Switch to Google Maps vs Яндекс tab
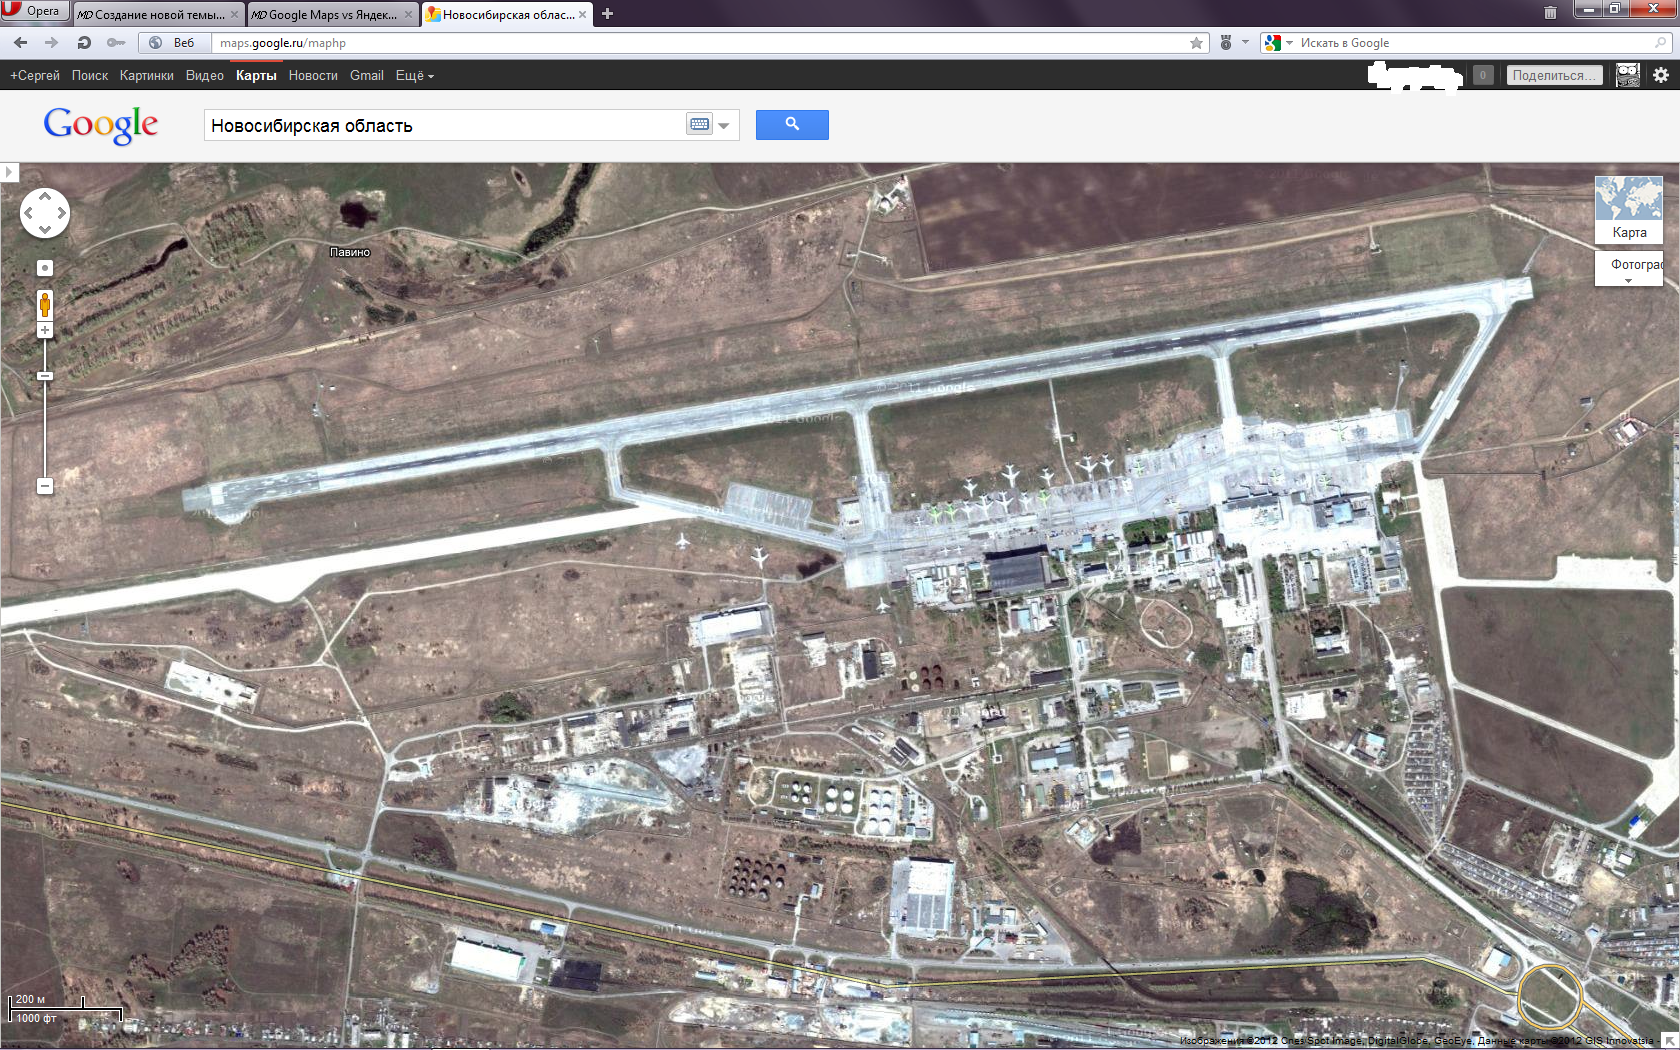The image size is (1680, 1050). point(331,14)
